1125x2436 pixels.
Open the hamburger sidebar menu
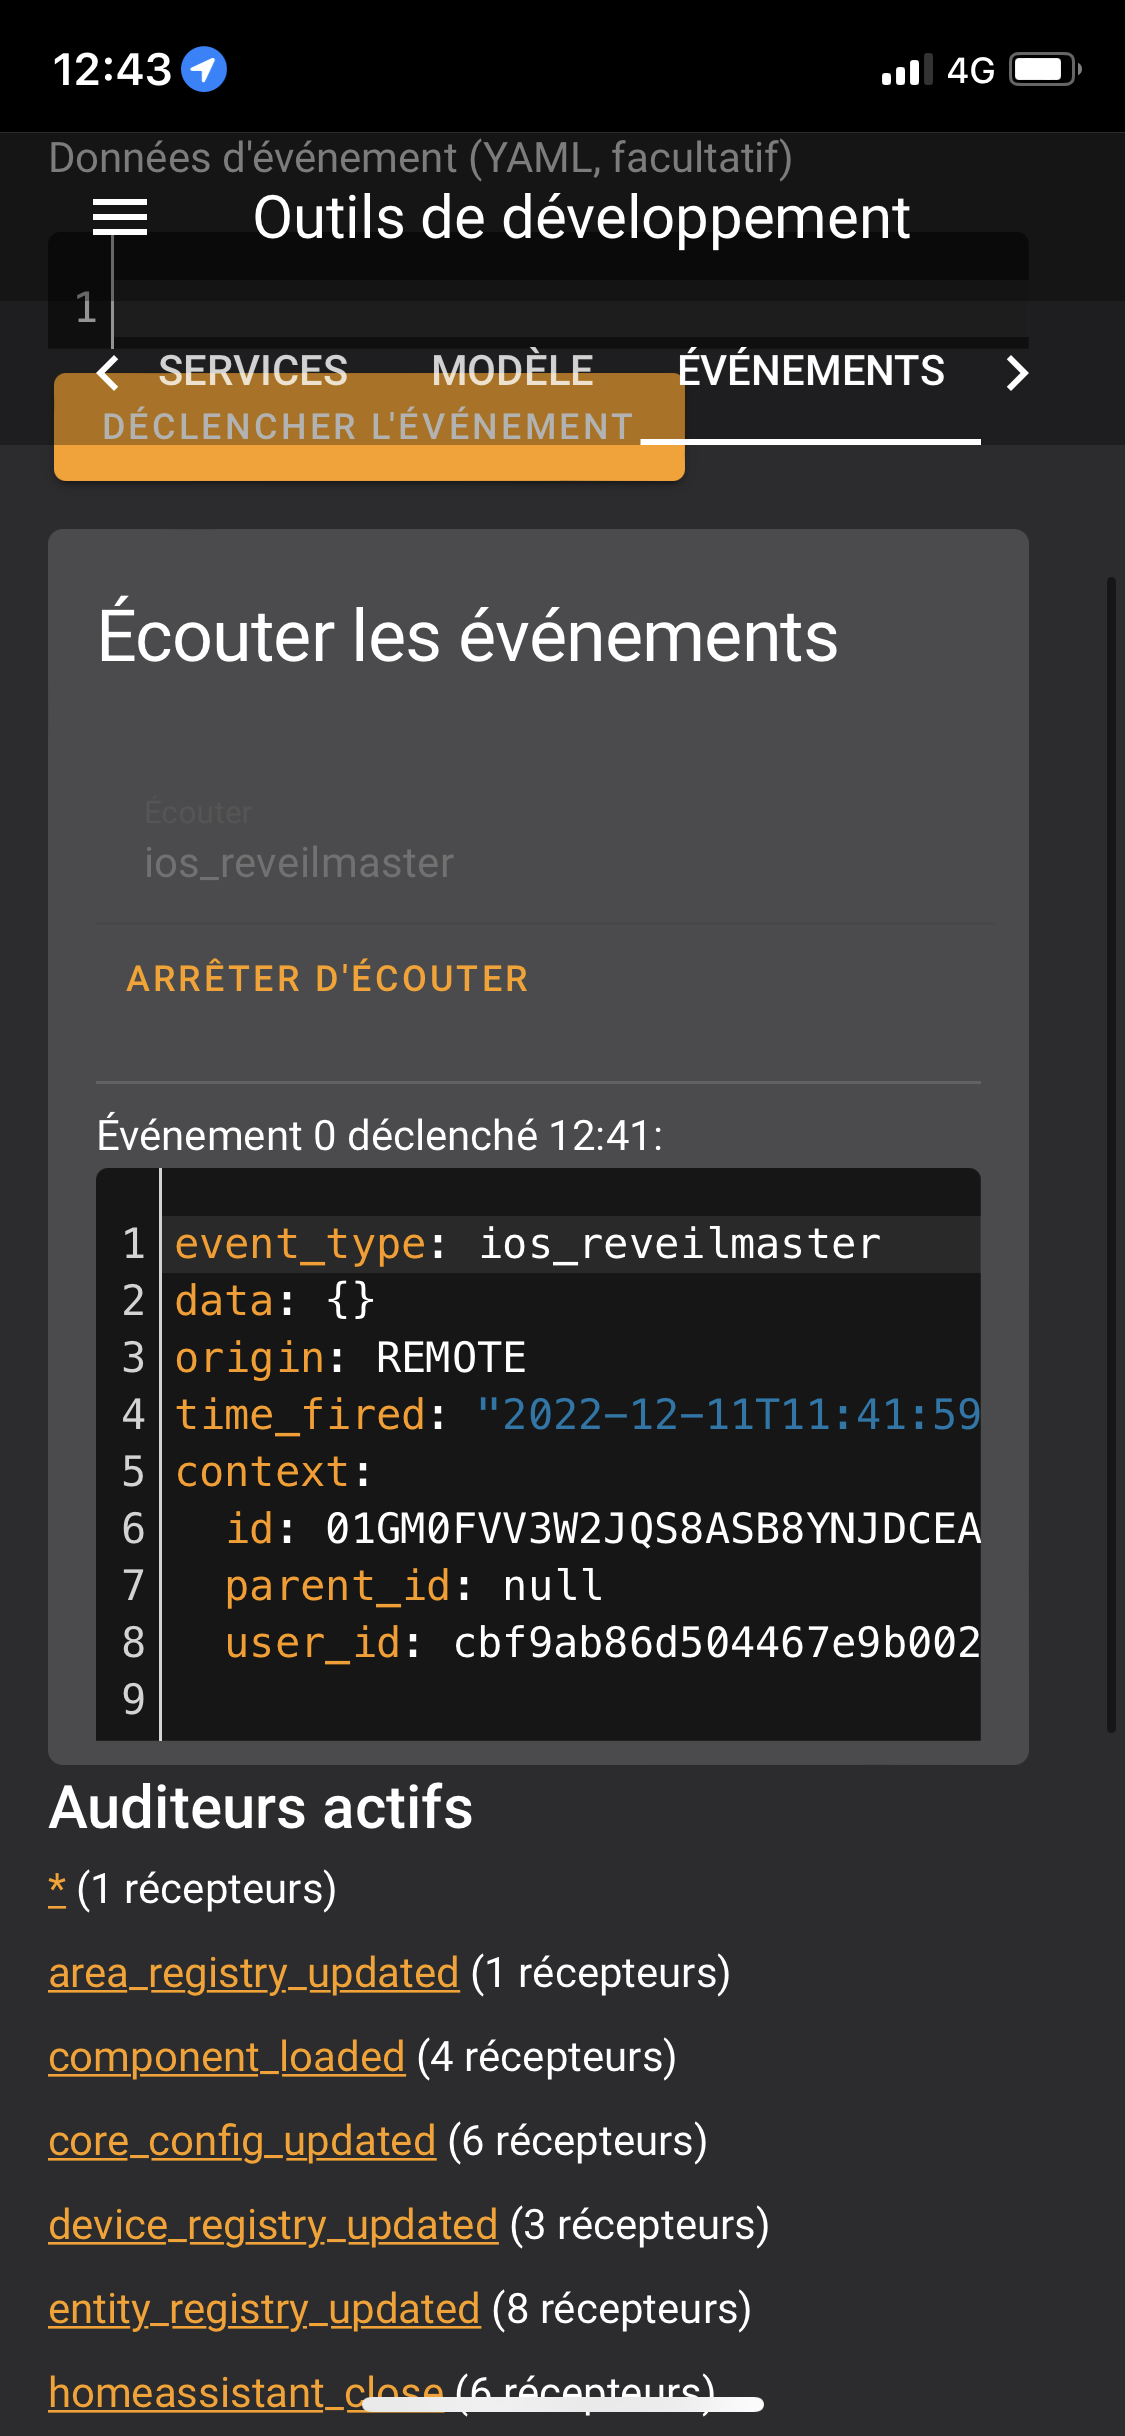[x=119, y=217]
